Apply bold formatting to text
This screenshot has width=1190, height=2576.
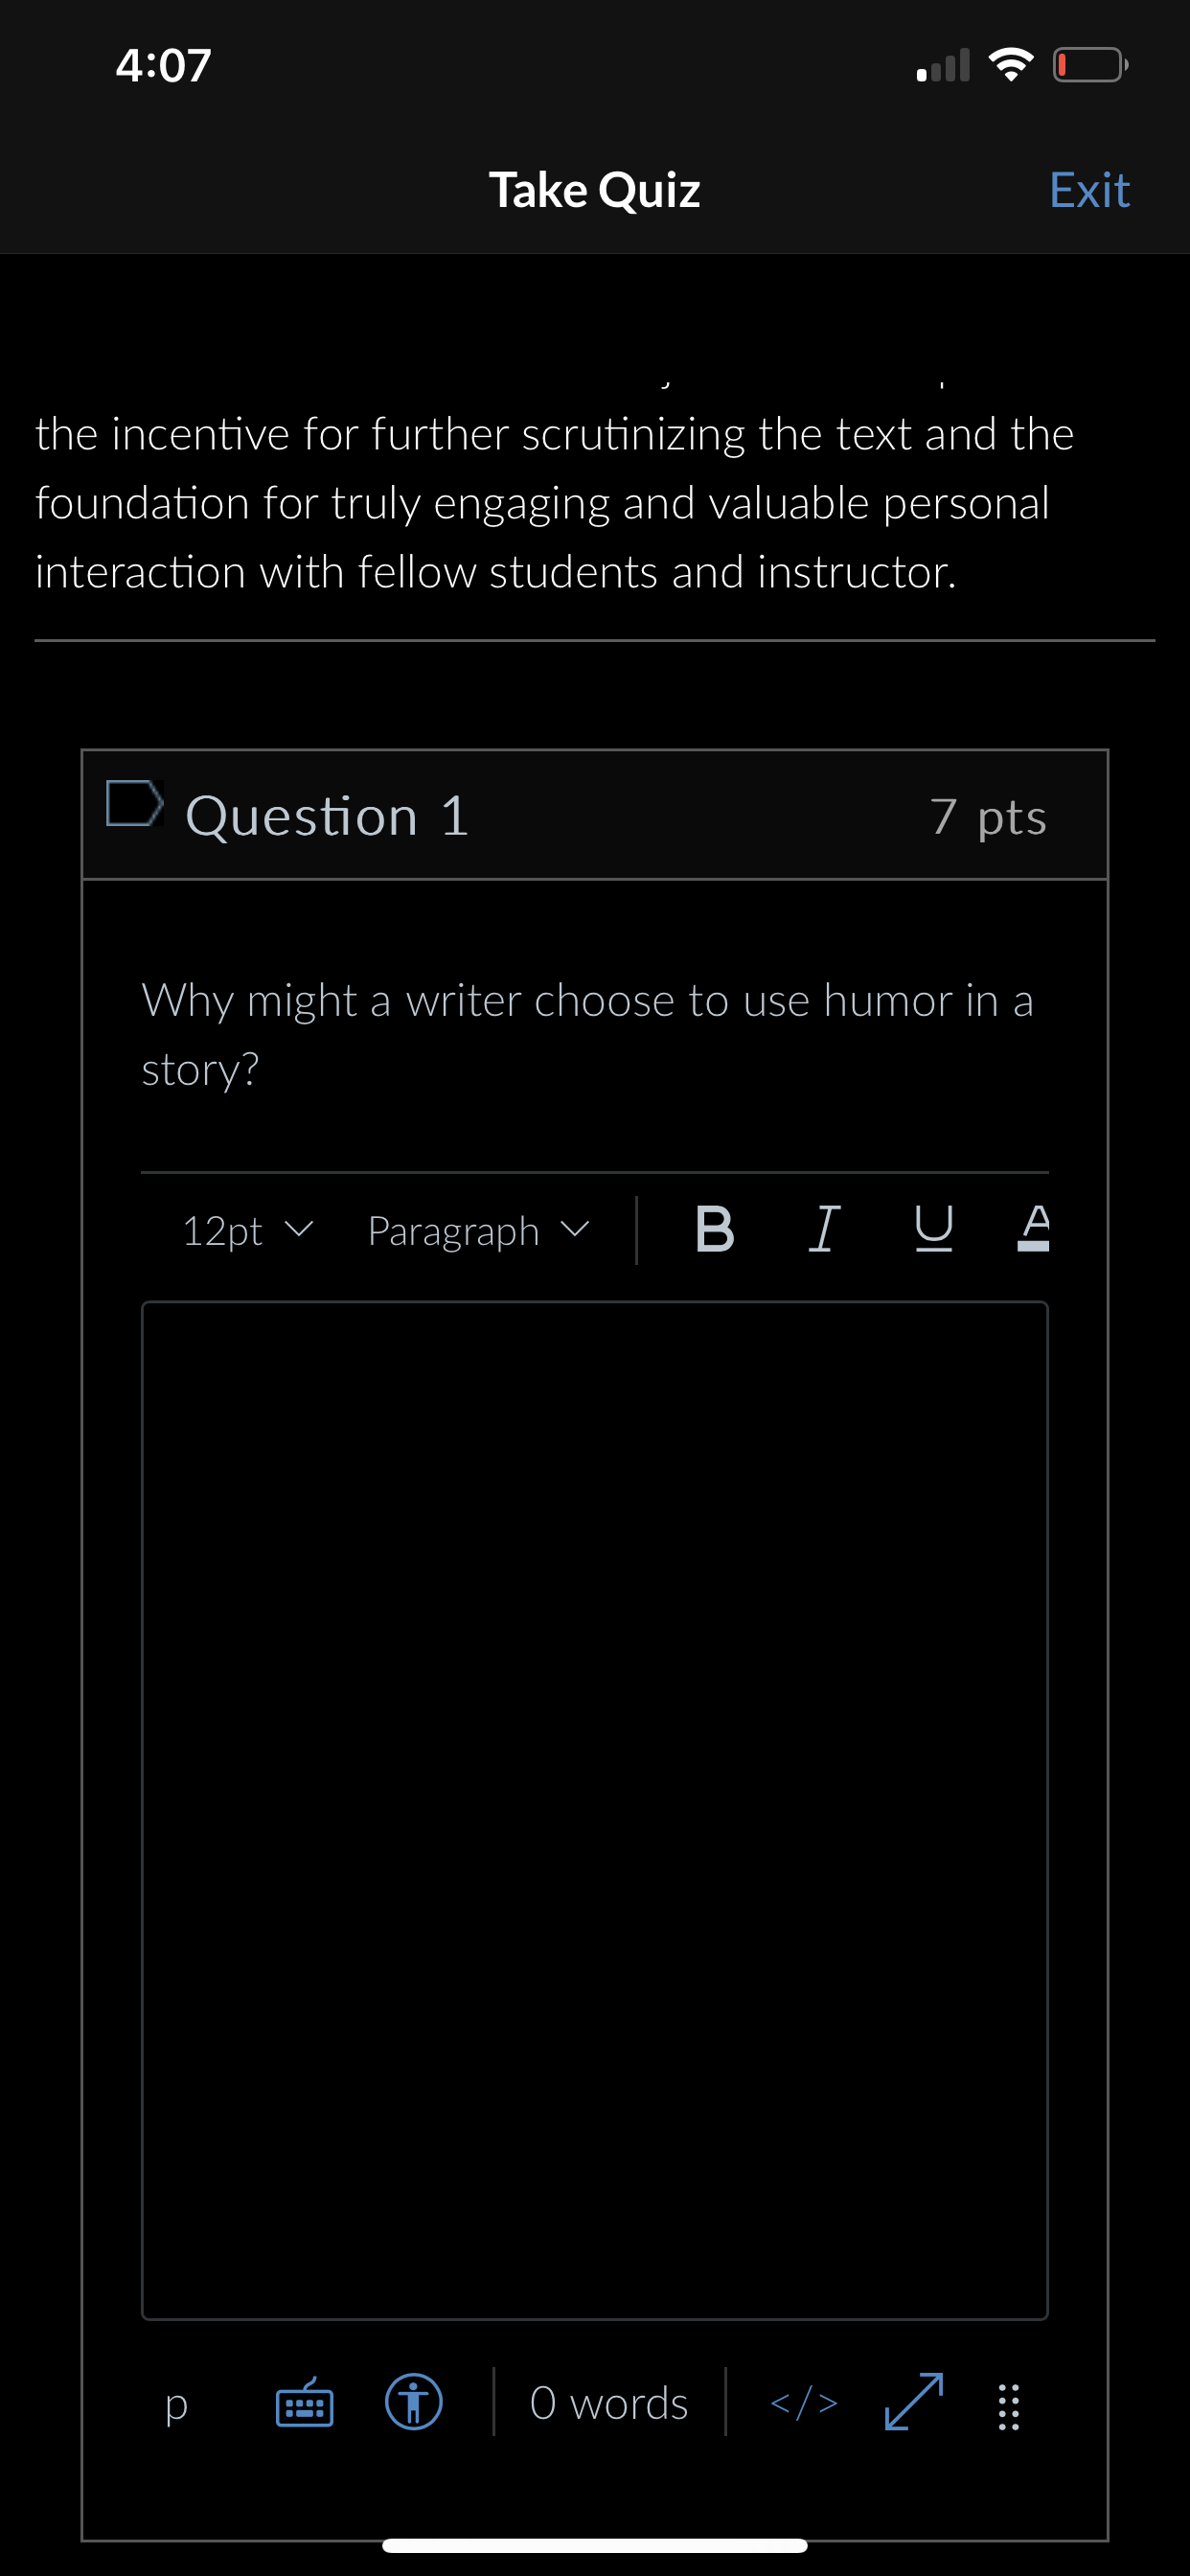[x=714, y=1230]
